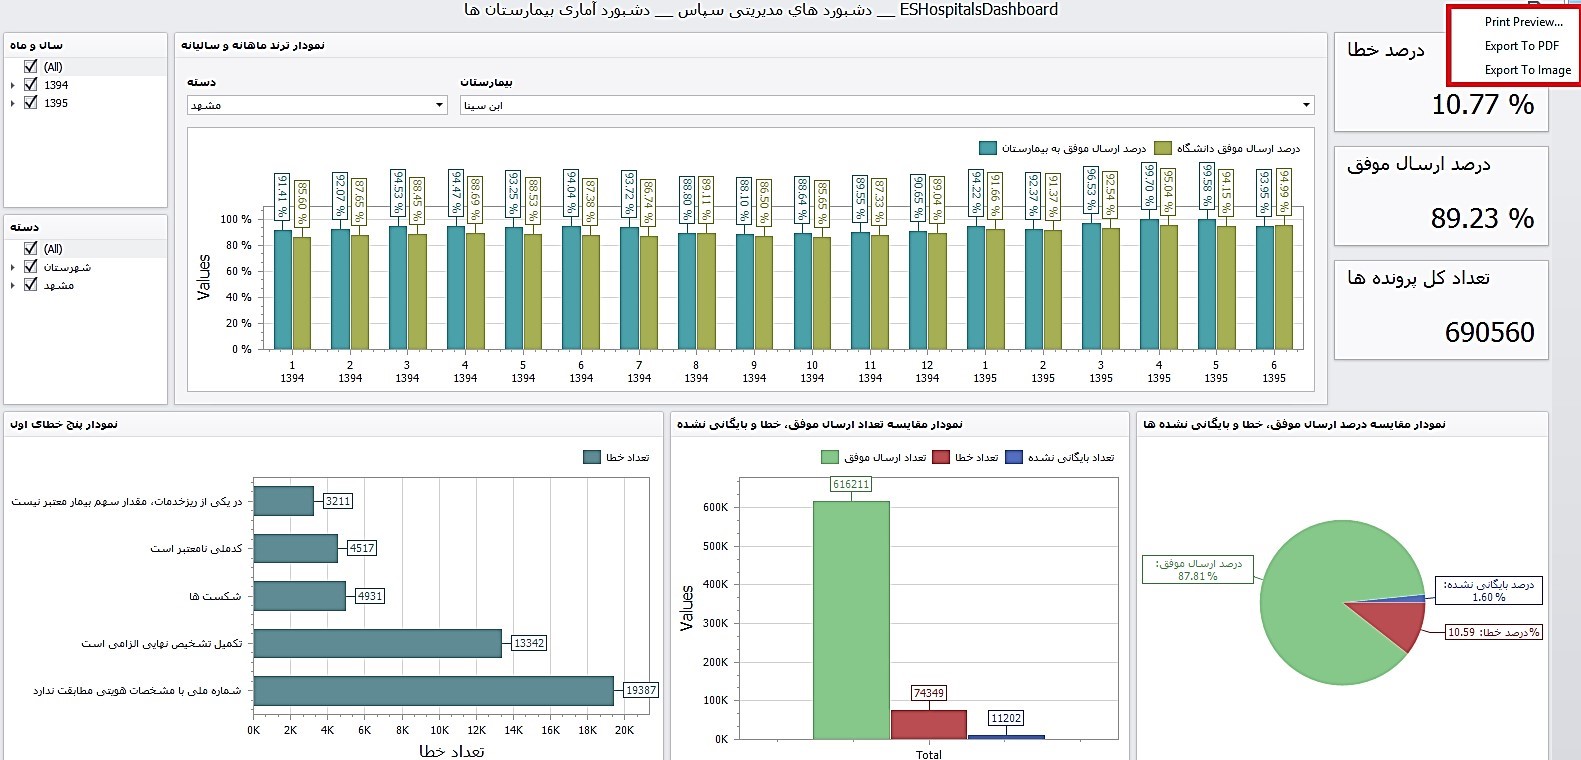Open the دسته dropdown showing مشهد

[x=439, y=105]
